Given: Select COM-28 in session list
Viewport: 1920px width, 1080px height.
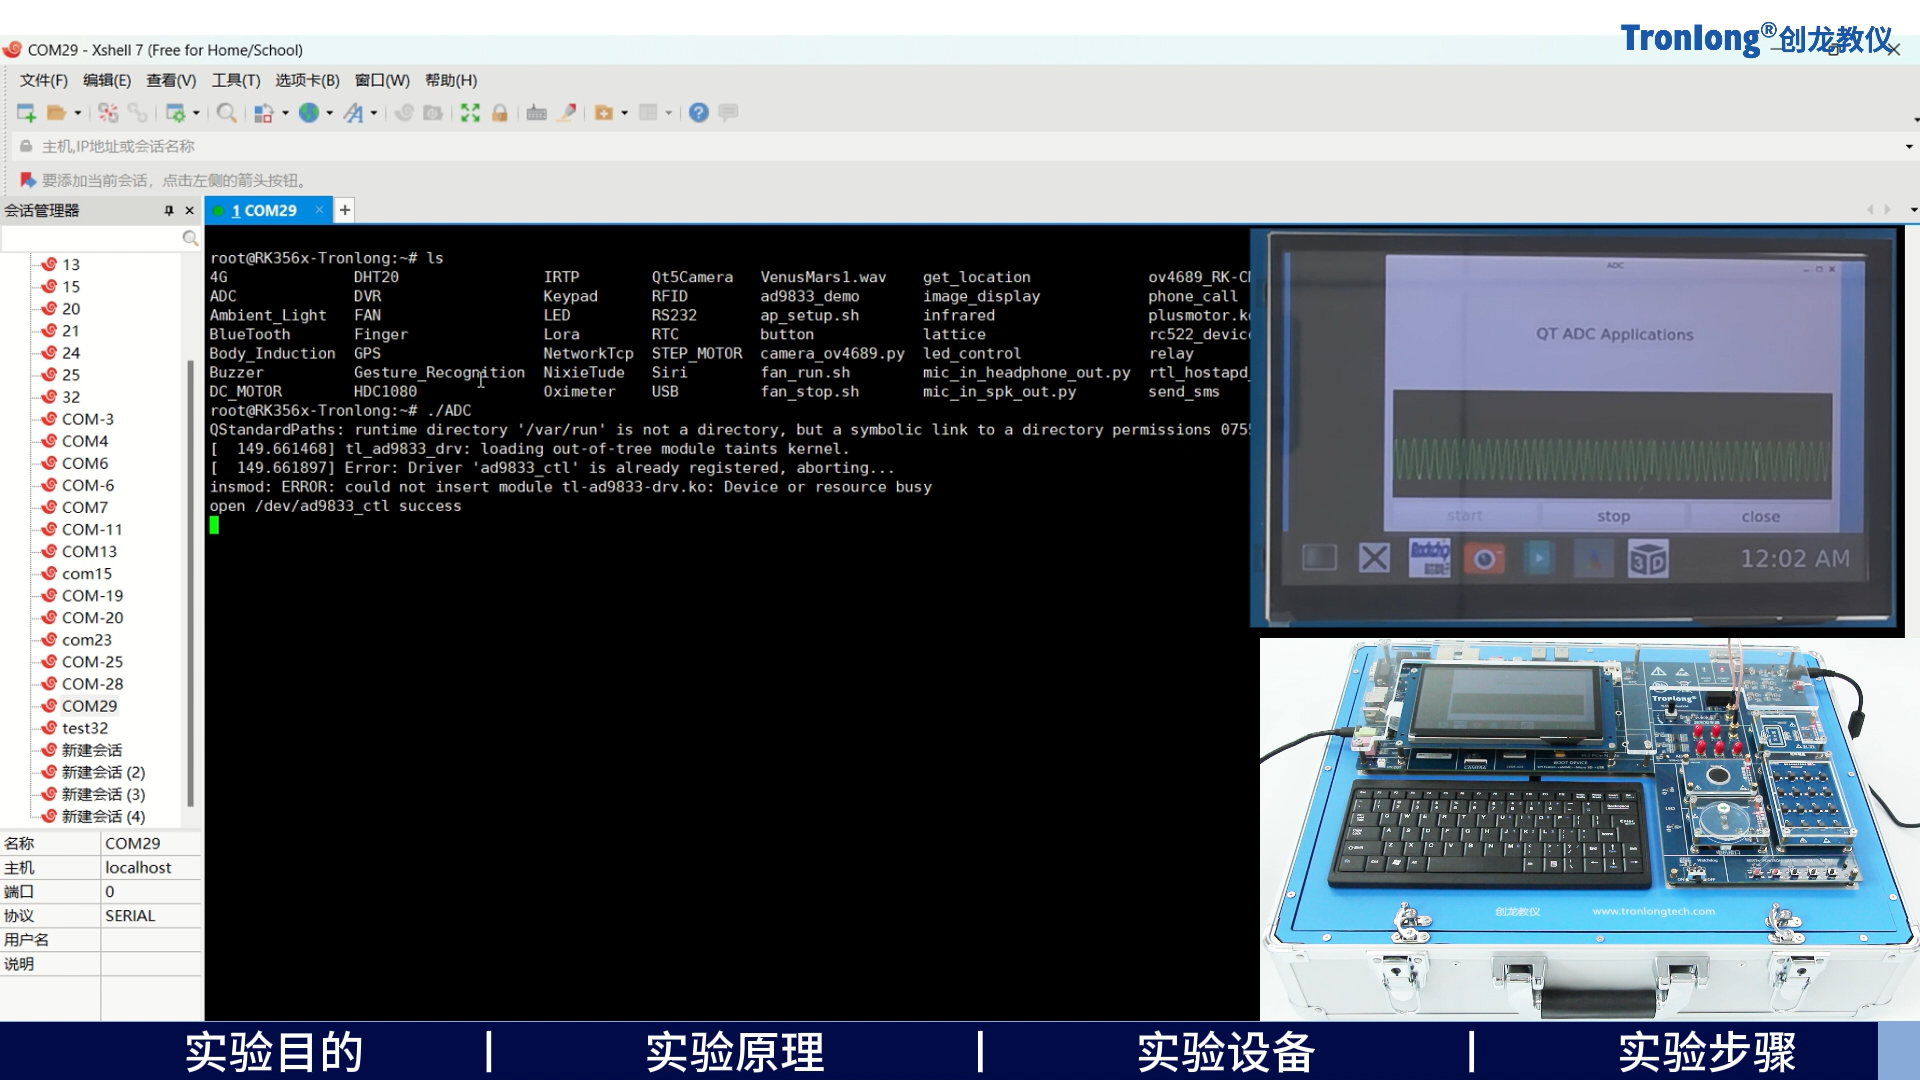Looking at the screenshot, I should (92, 684).
